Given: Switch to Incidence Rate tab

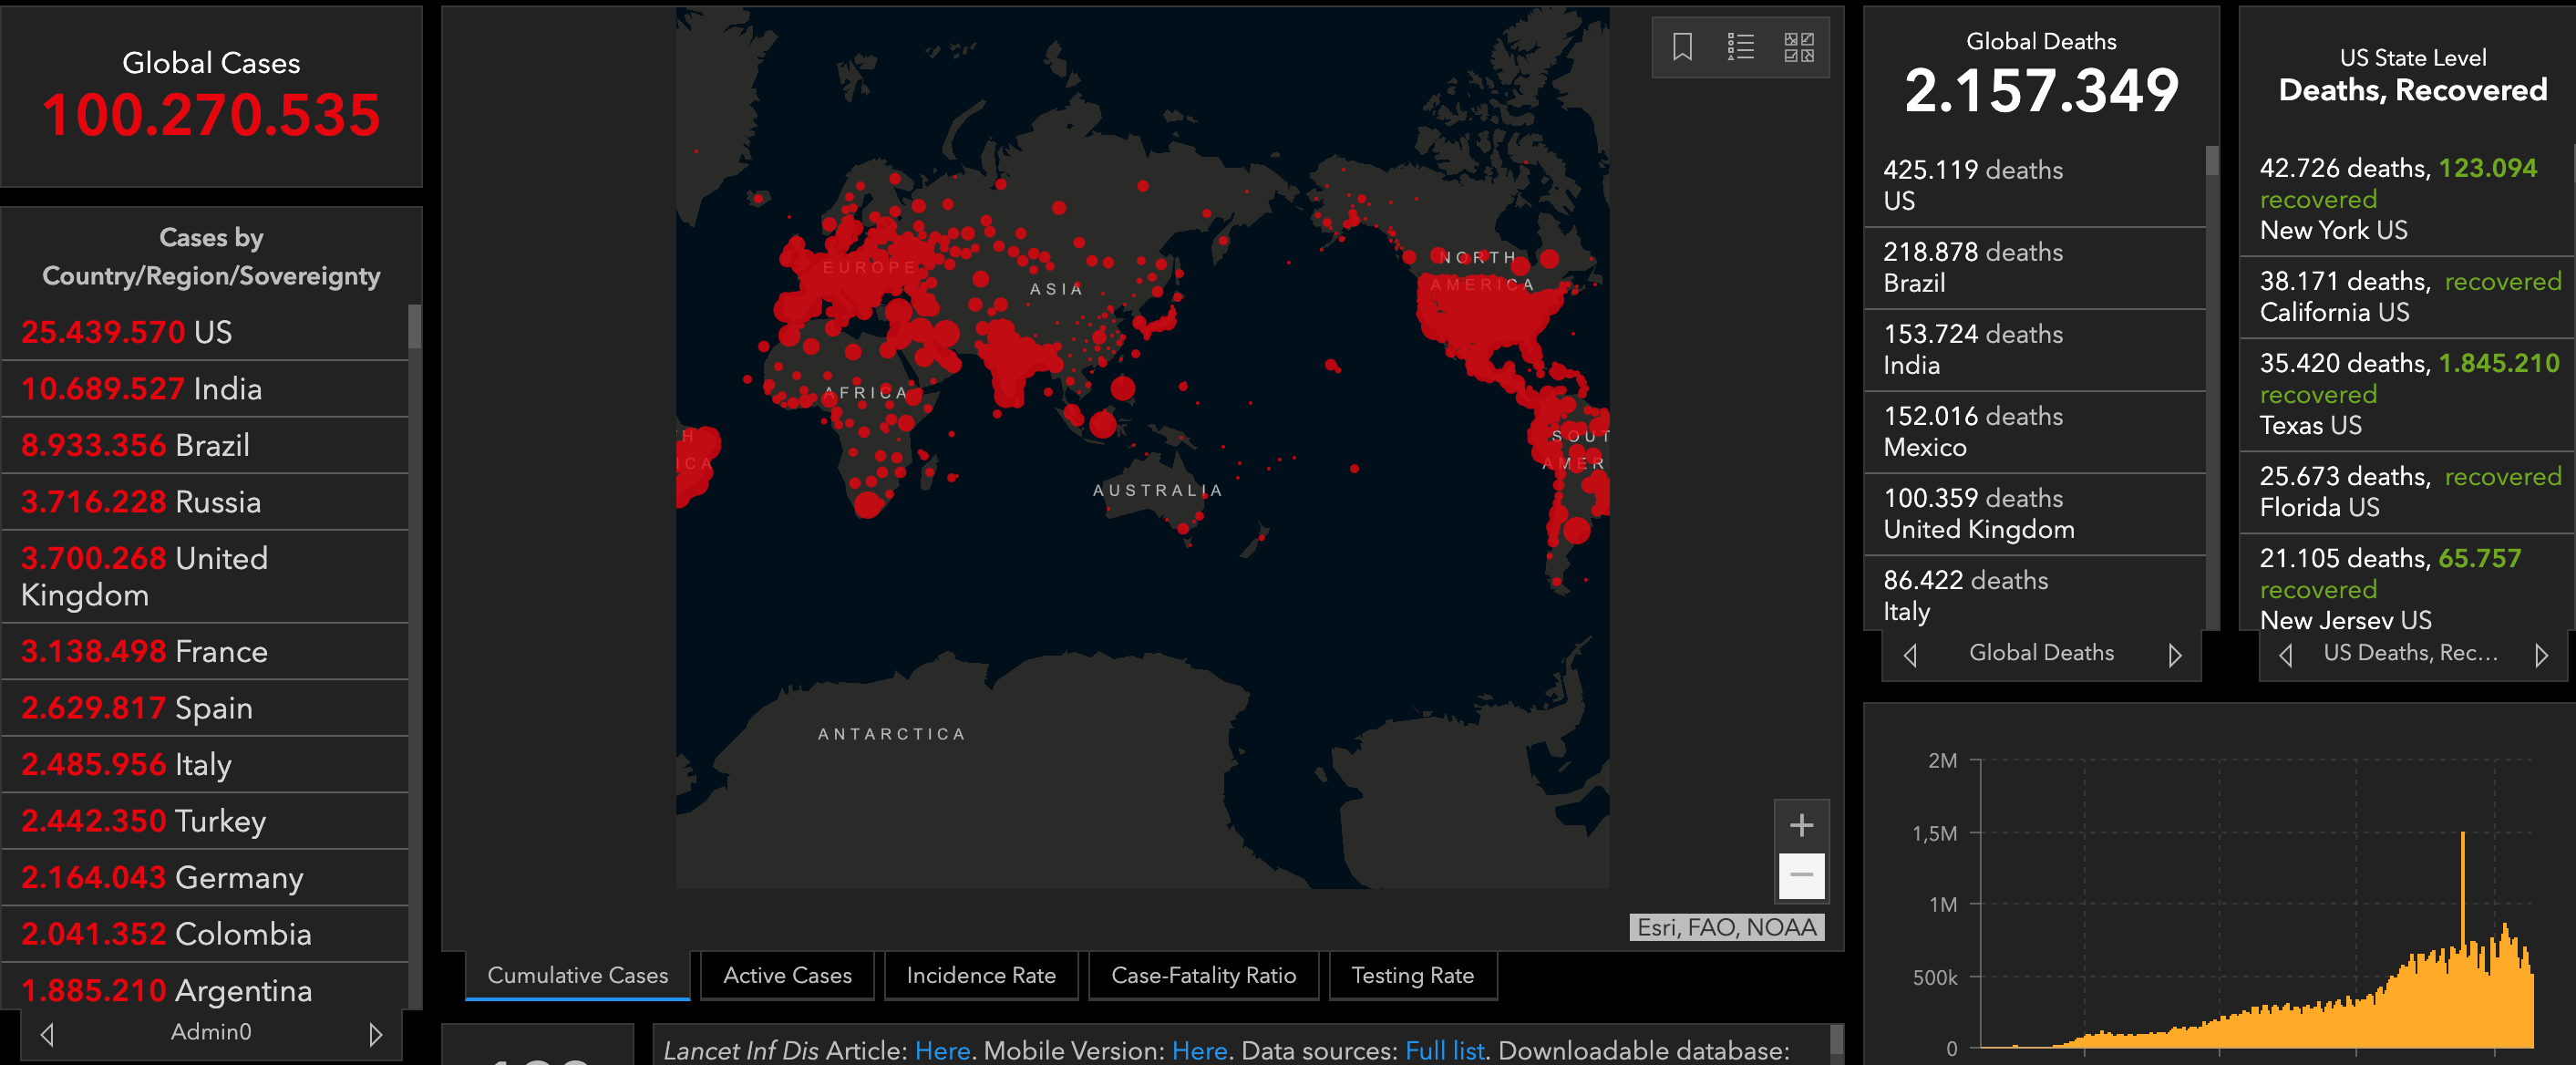Looking at the screenshot, I should [x=980, y=975].
